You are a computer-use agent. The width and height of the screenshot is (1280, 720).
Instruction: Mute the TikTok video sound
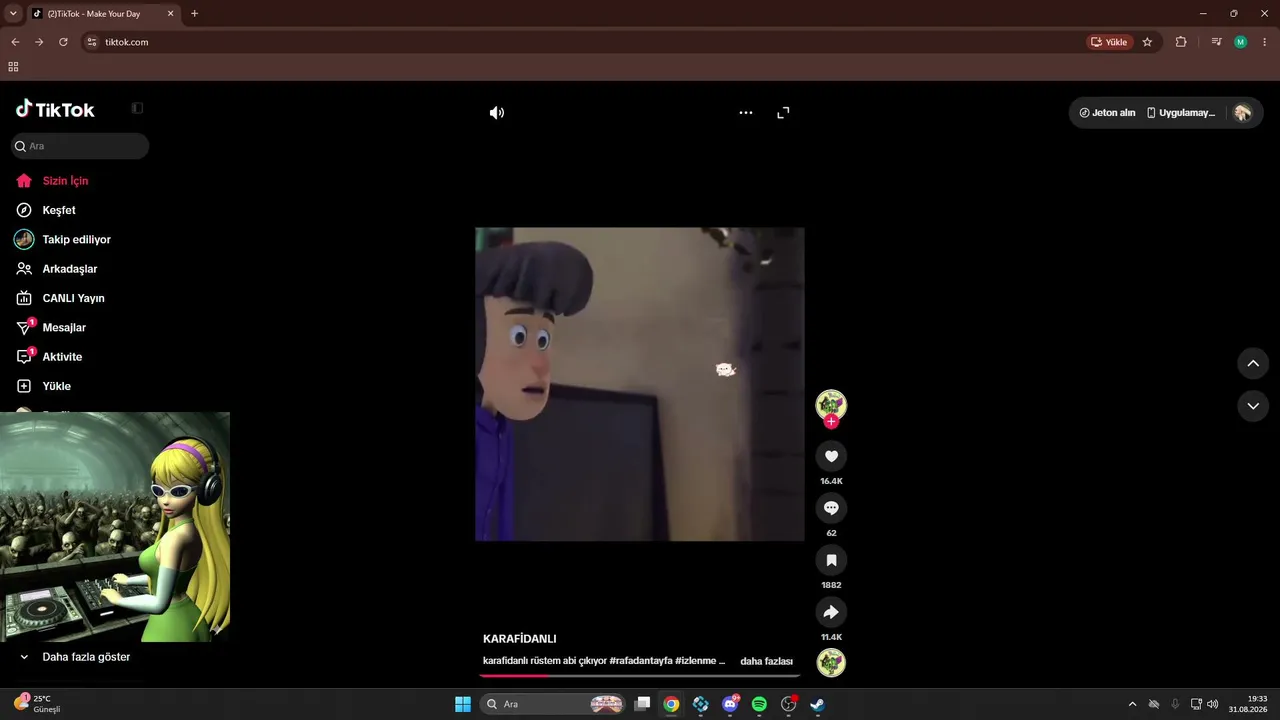tap(496, 113)
